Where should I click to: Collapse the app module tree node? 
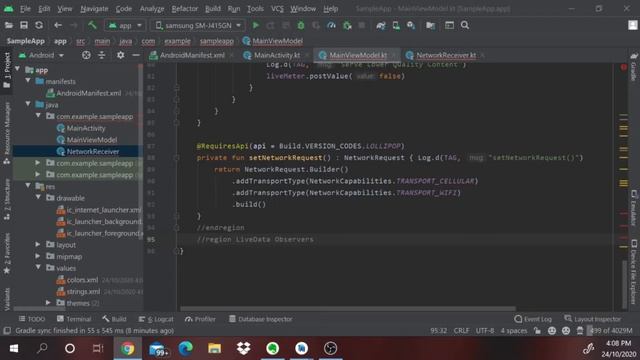tap(18, 69)
